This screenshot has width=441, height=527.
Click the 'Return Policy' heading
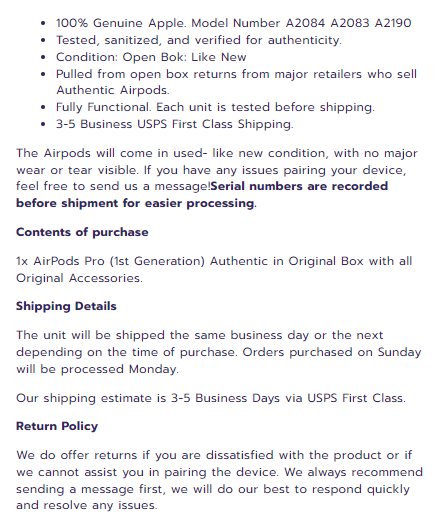[57, 427]
